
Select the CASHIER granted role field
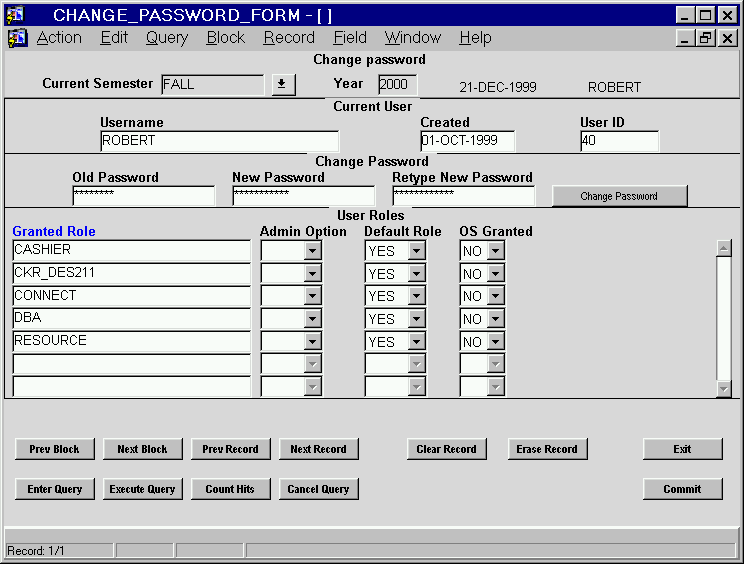[131, 250]
